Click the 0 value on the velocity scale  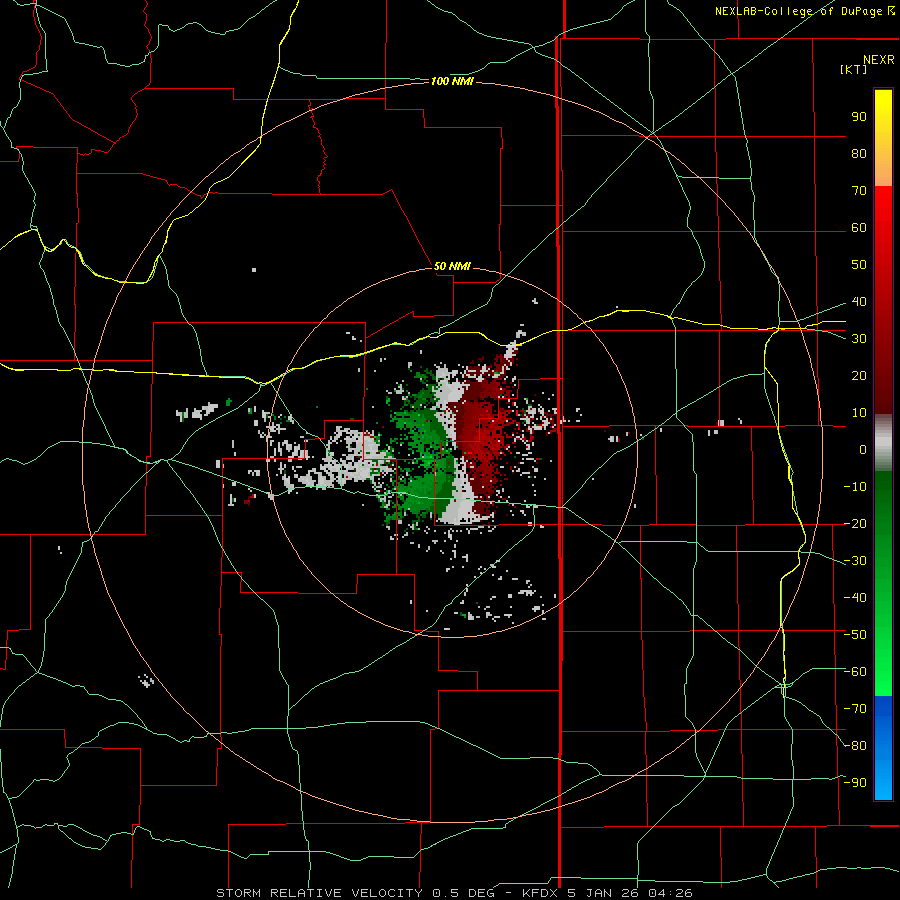click(863, 449)
